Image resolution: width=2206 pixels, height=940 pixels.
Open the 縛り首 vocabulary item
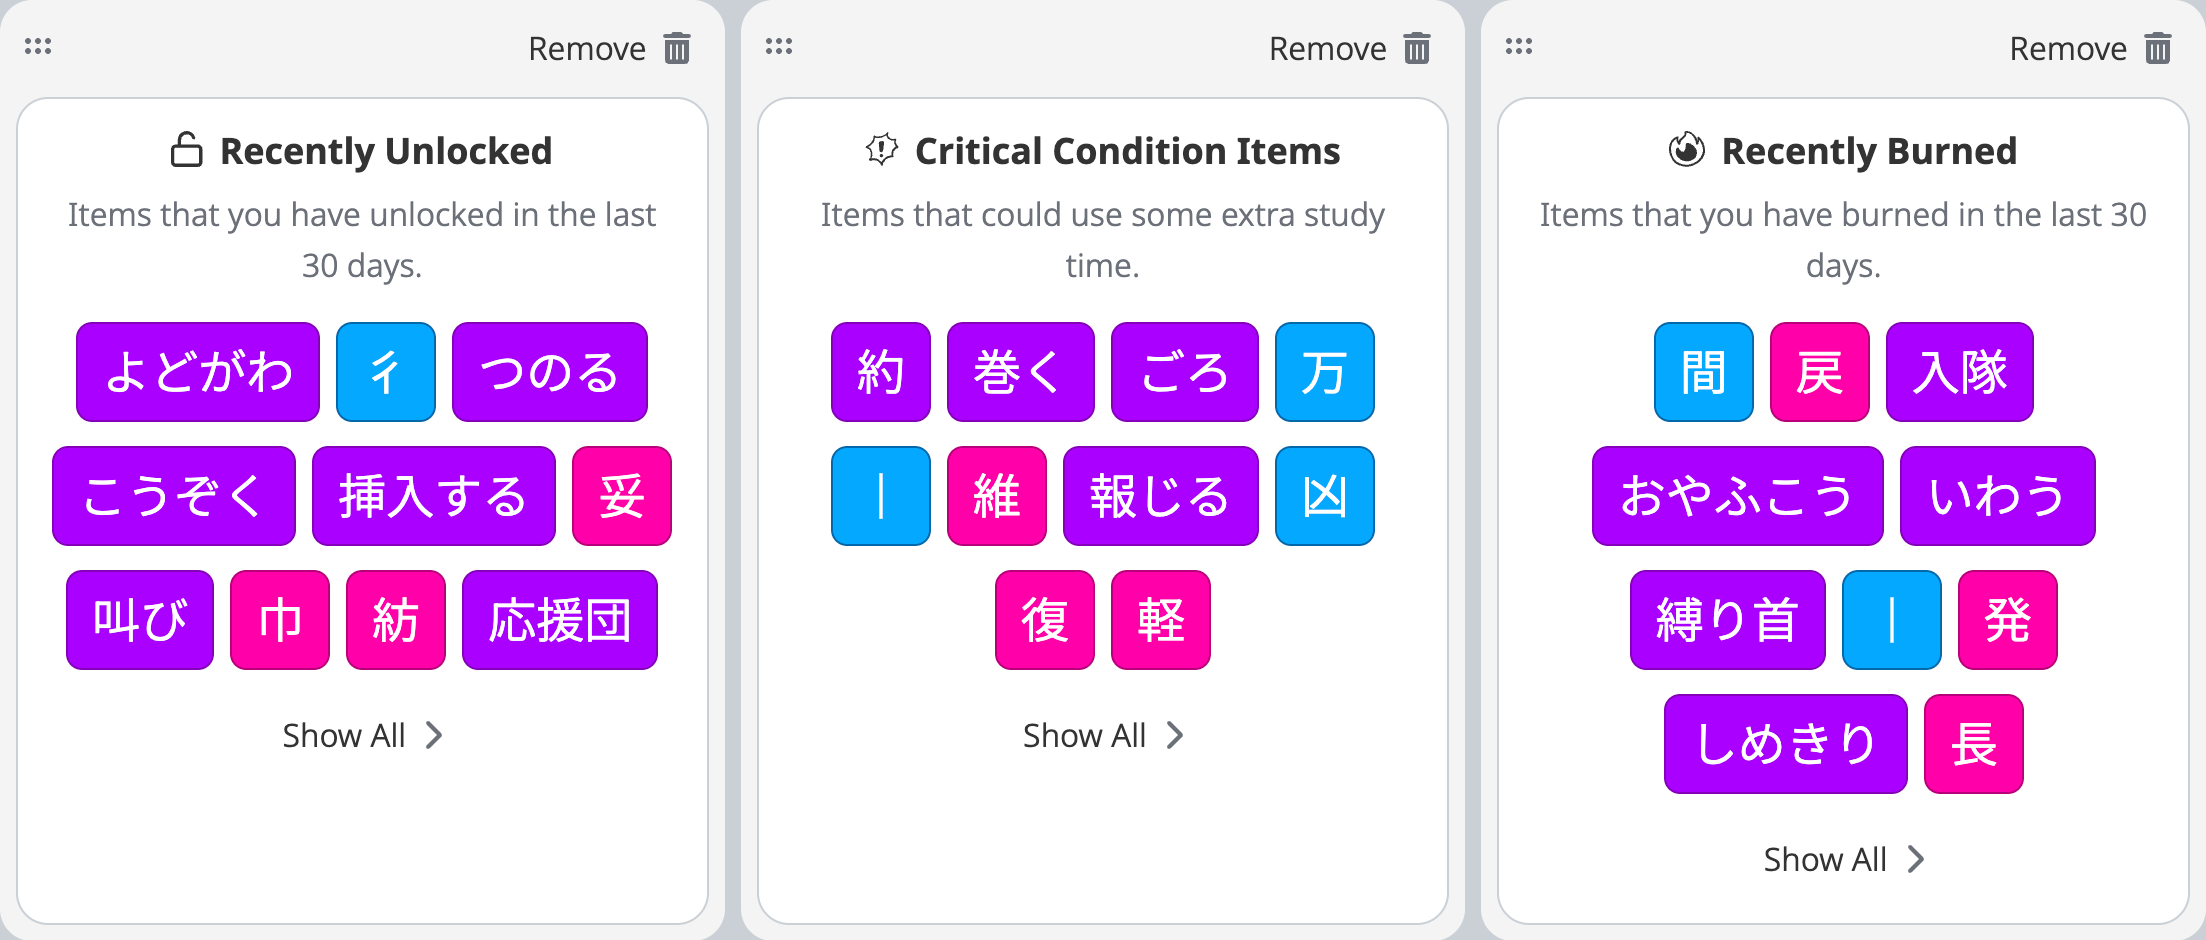1728,620
